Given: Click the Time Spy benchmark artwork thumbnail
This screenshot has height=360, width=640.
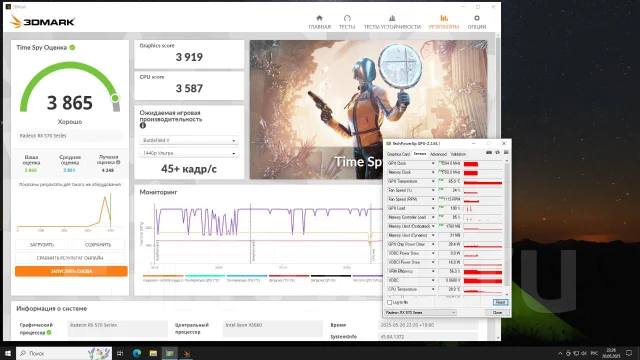Looking at the screenshot, I should point(369,109).
